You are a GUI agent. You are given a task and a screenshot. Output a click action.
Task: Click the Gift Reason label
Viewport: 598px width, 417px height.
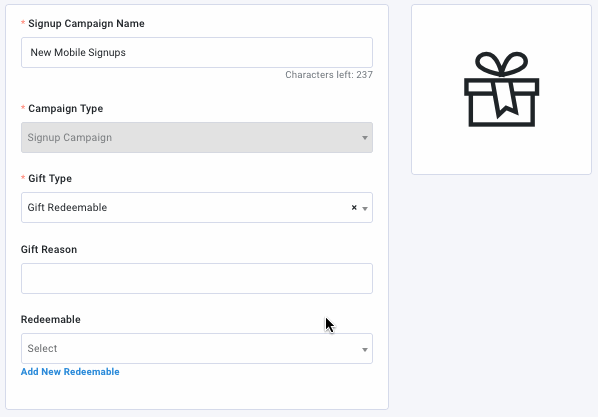(49, 250)
